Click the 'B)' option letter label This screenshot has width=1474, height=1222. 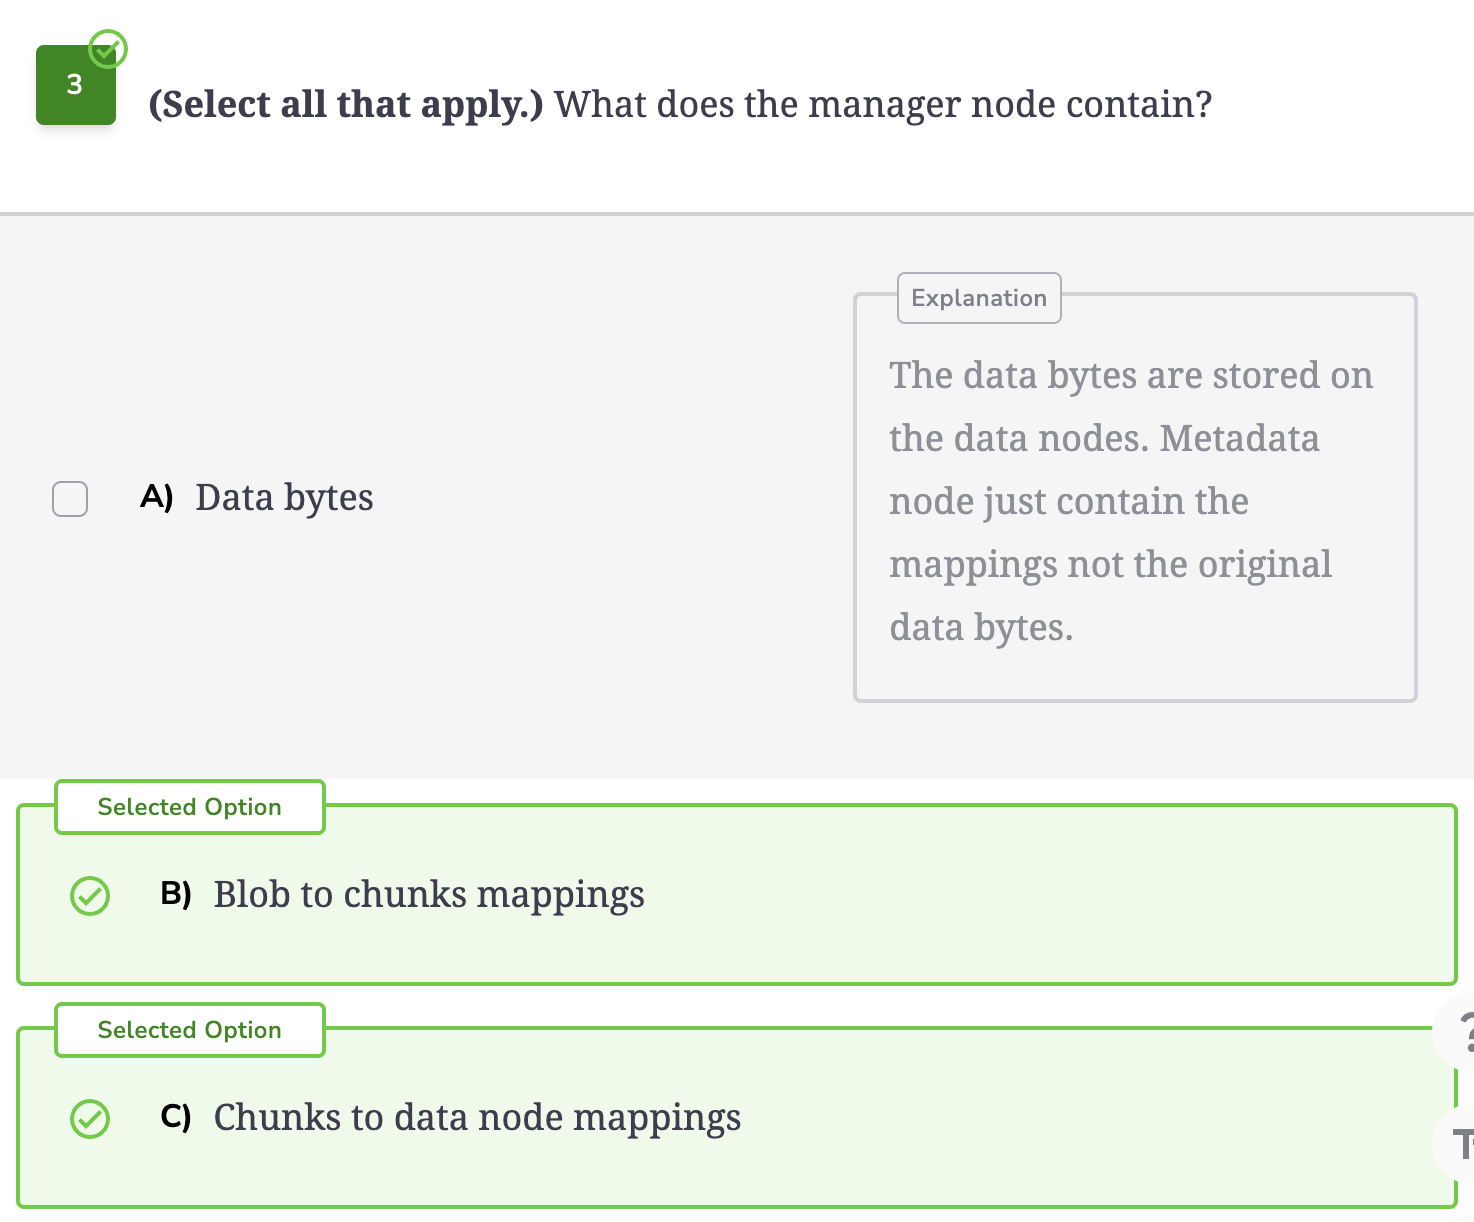(x=176, y=893)
